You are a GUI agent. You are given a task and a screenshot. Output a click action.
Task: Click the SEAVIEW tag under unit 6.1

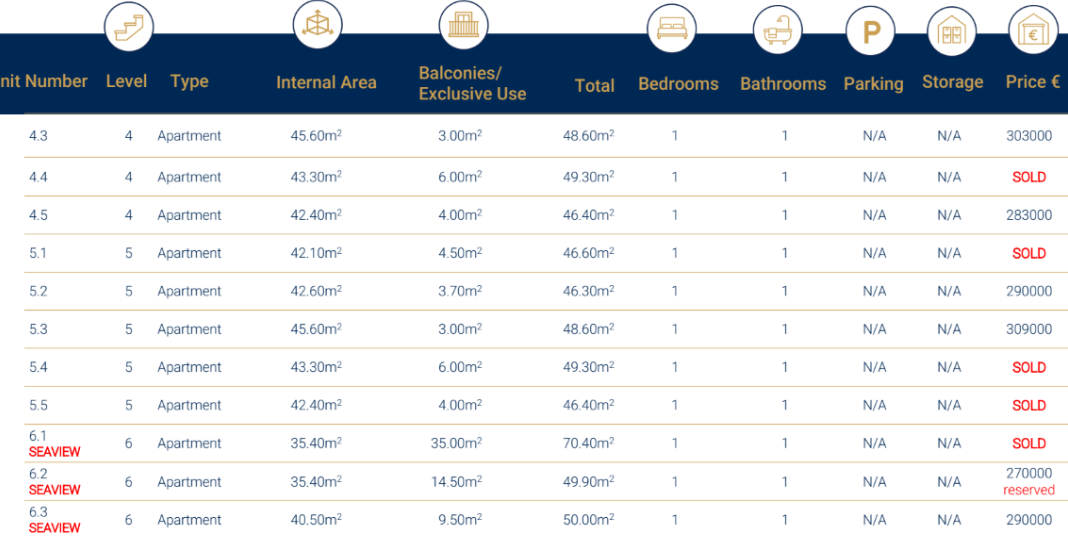click(54, 452)
